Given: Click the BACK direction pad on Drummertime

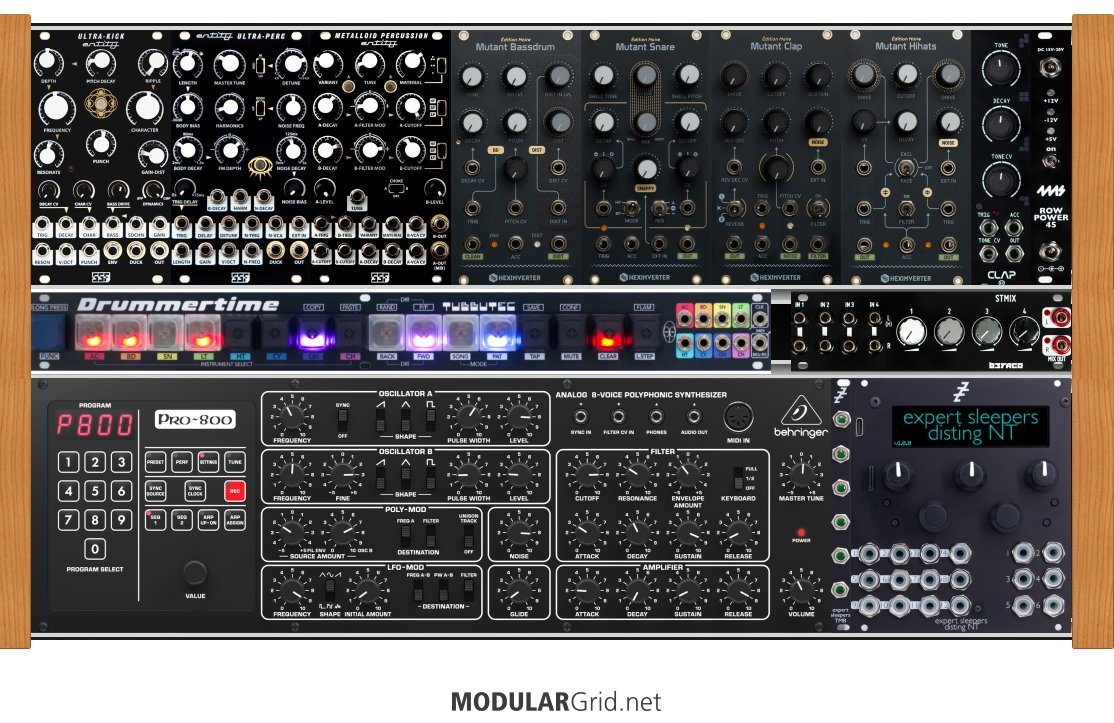Looking at the screenshot, I should pos(386,332).
